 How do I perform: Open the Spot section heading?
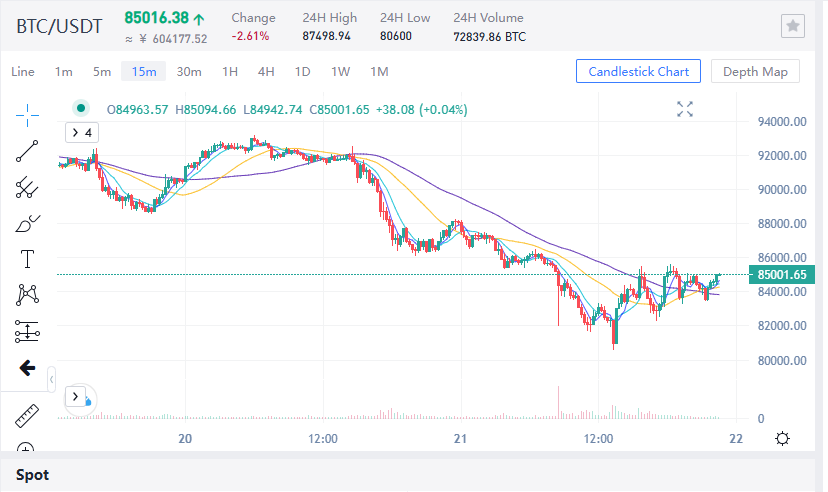coord(32,475)
